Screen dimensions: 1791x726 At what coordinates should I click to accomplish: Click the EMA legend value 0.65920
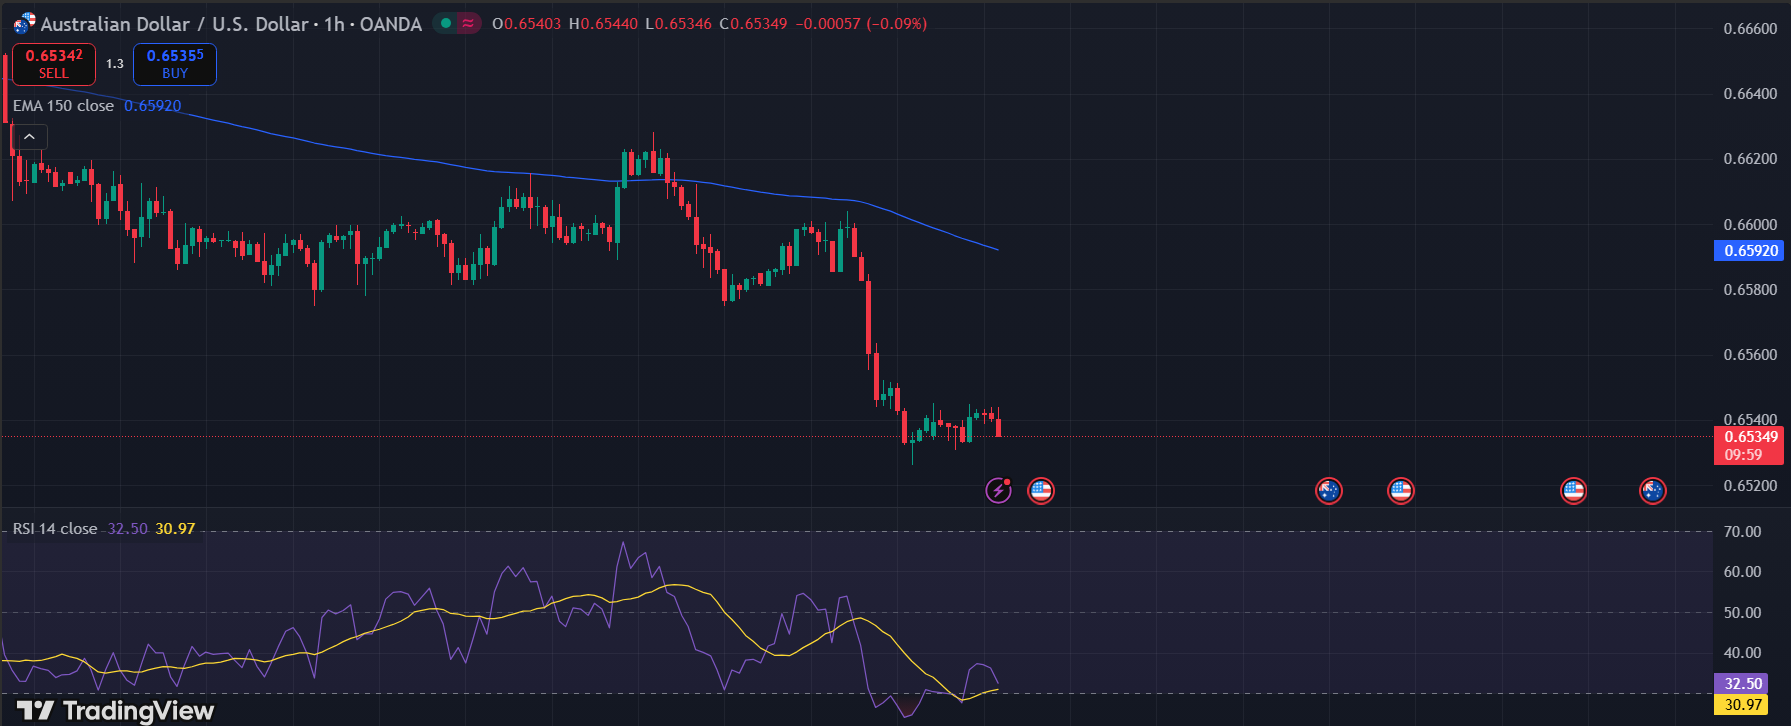(152, 106)
